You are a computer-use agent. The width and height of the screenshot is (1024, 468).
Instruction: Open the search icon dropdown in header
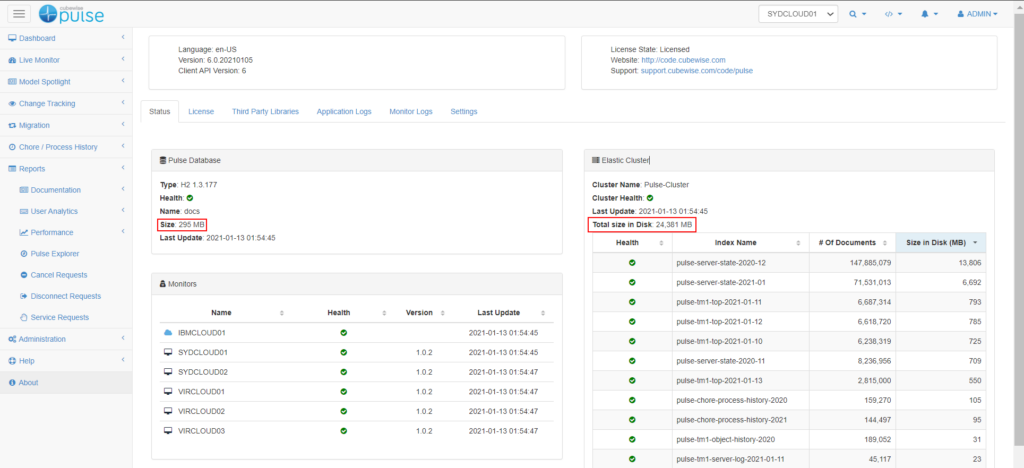pyautogui.click(x=858, y=15)
